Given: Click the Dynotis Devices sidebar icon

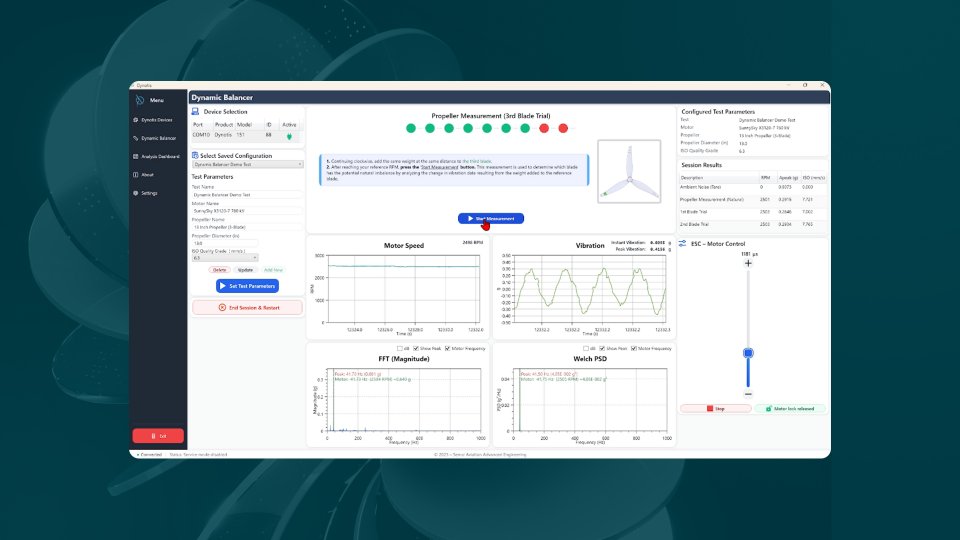Looking at the screenshot, I should point(136,120).
